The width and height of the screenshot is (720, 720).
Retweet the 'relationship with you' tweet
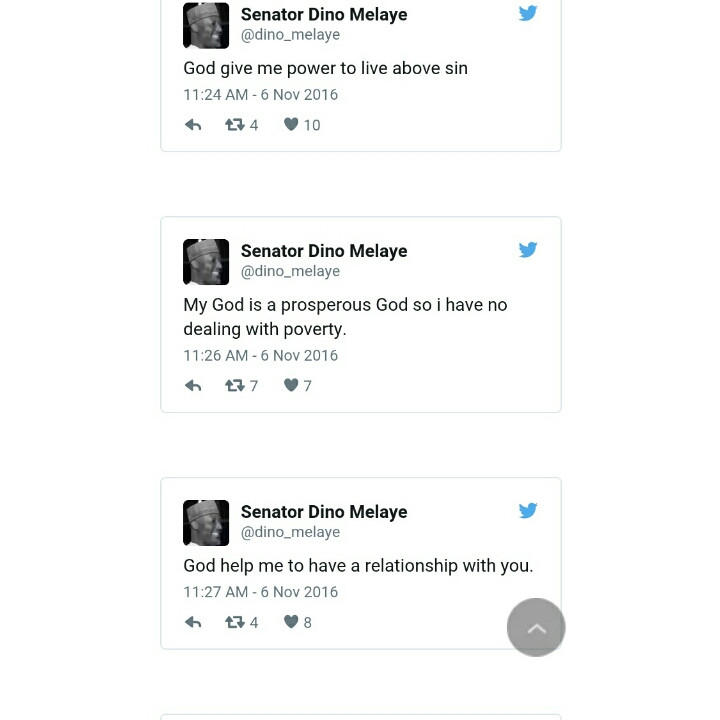coord(235,622)
